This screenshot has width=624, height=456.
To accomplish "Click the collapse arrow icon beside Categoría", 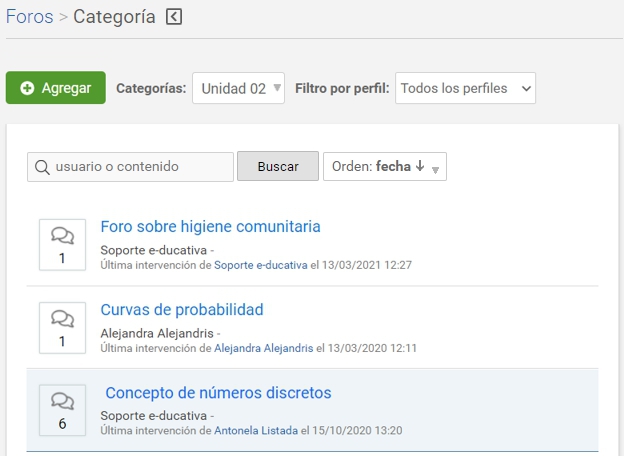I will (174, 17).
